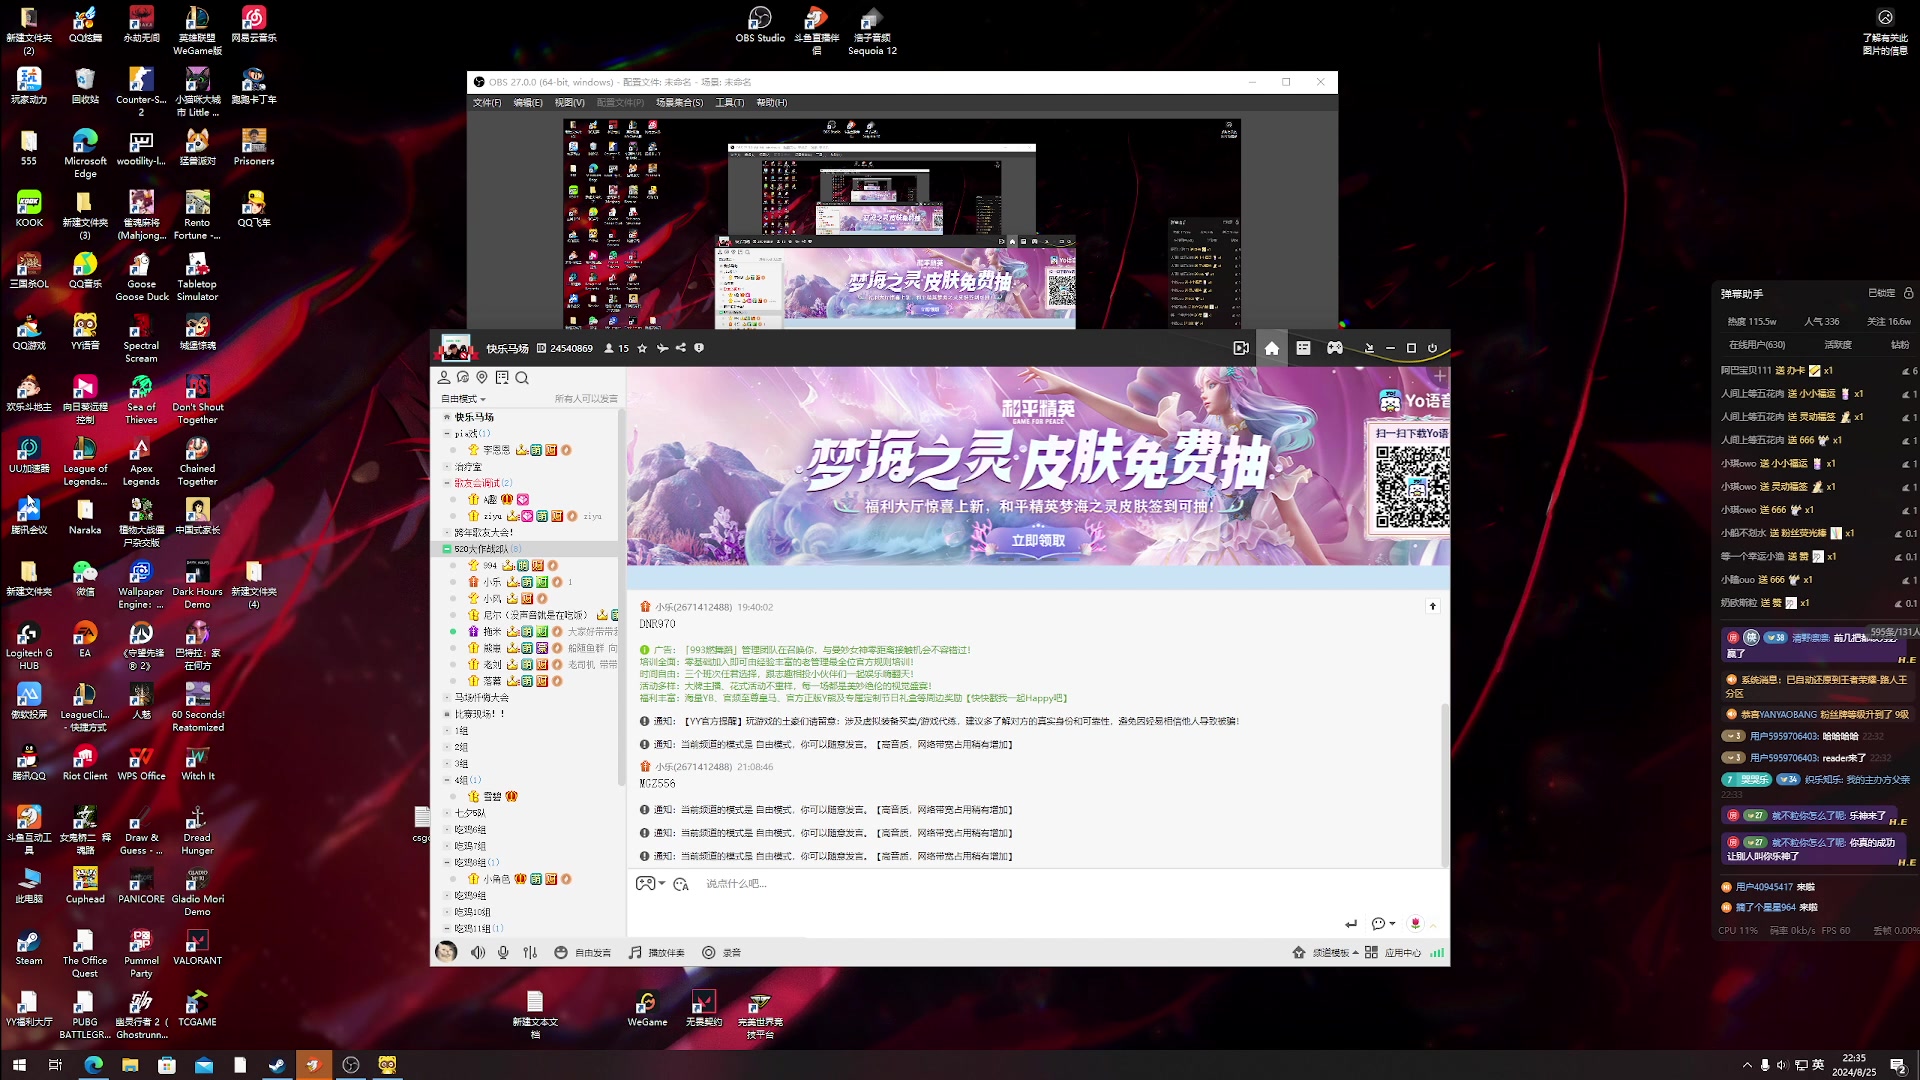Screen dimensions: 1920x1080
Task: Click the game emoji icon in chat input
Action: [646, 883]
